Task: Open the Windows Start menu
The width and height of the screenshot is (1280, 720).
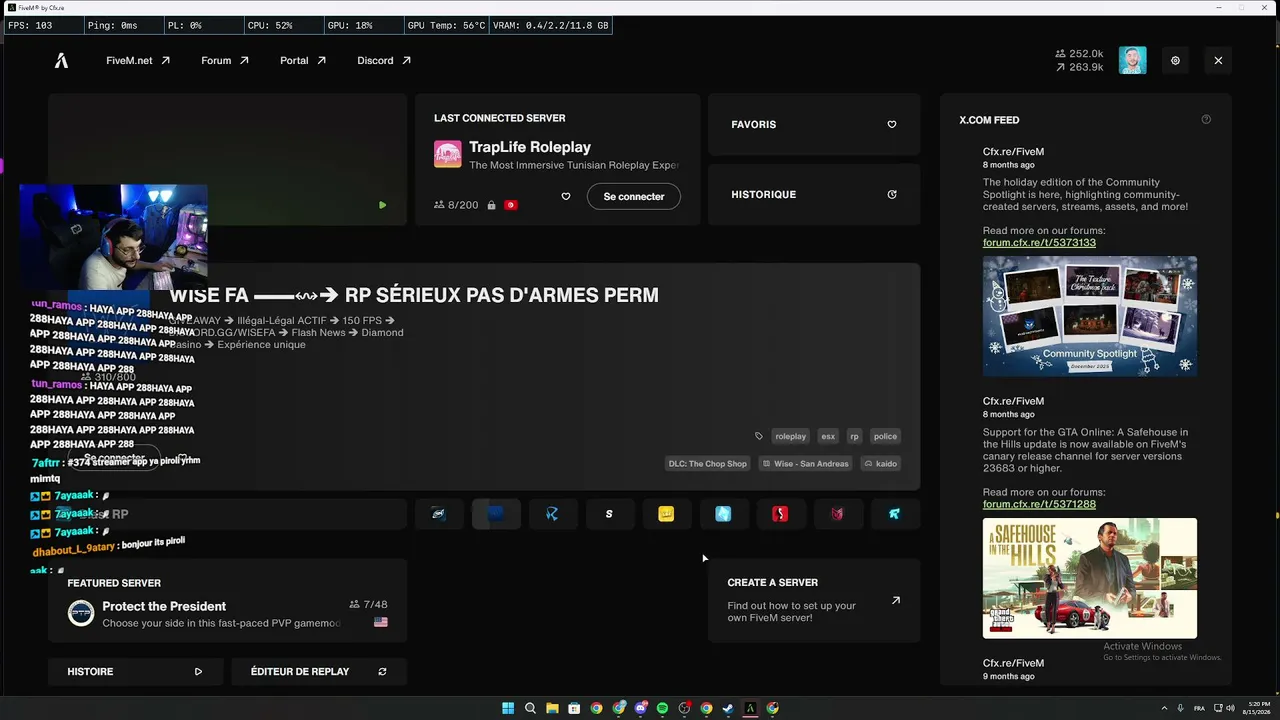Action: tap(508, 708)
